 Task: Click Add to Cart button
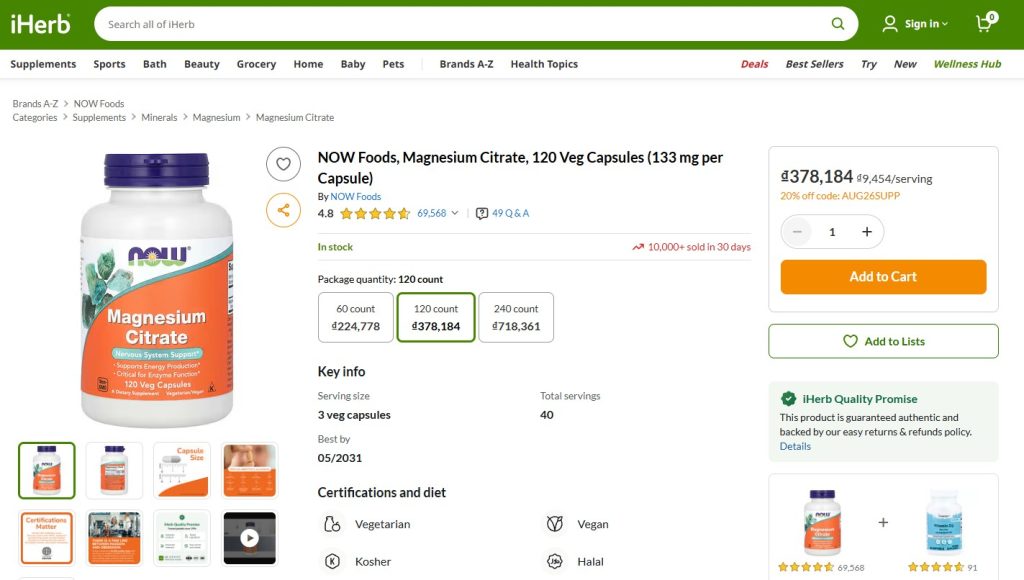click(883, 277)
